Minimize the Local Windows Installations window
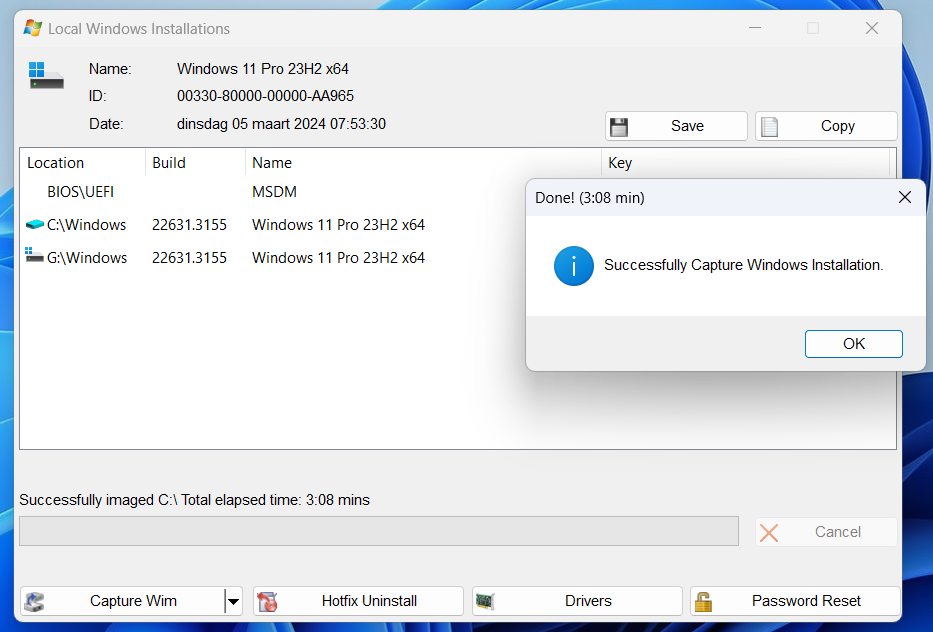This screenshot has width=933, height=632. pyautogui.click(x=755, y=28)
